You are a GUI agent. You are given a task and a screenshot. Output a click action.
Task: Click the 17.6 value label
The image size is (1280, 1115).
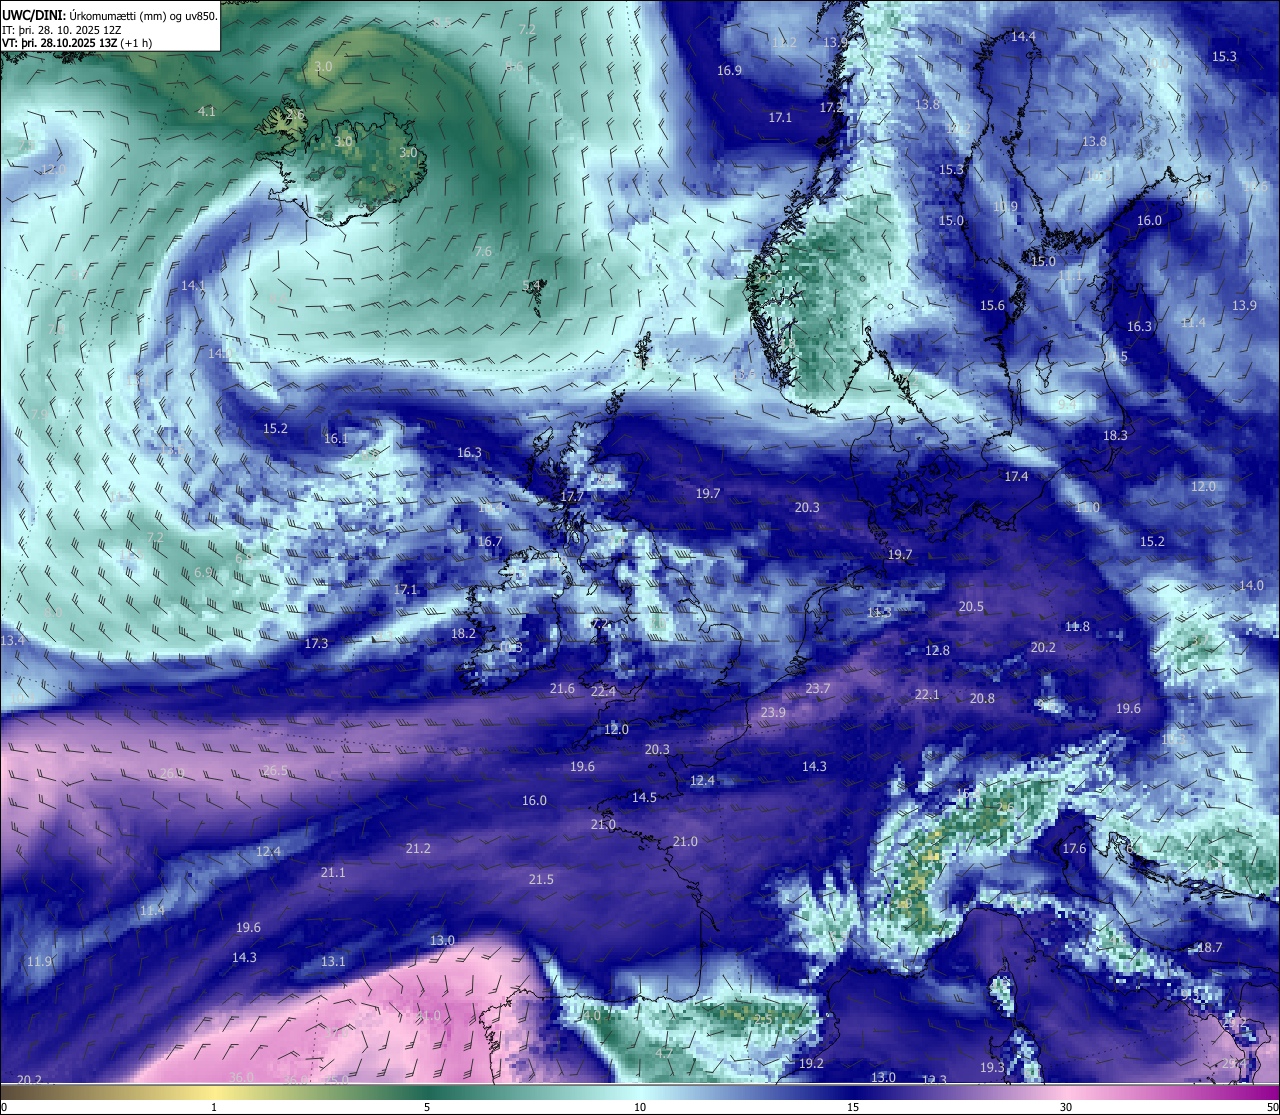point(1074,849)
